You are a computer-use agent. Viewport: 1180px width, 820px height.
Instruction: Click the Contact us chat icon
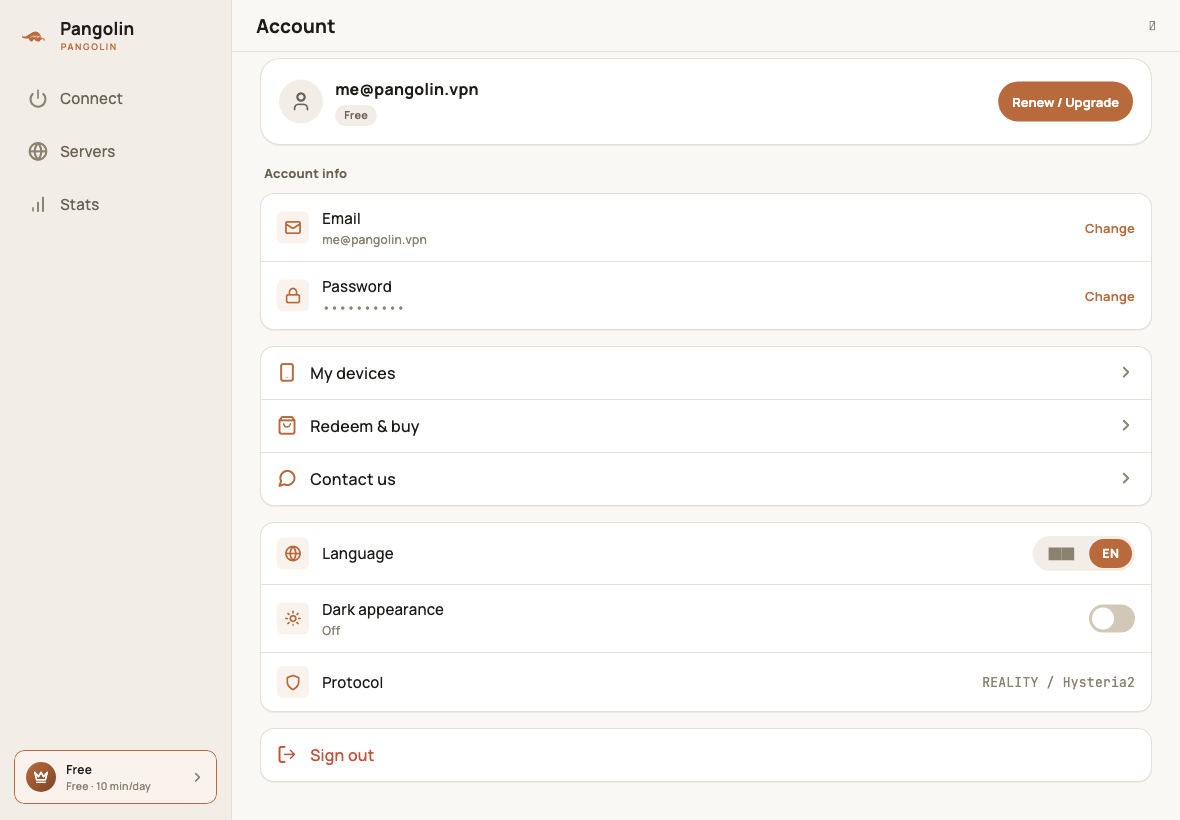pos(287,478)
